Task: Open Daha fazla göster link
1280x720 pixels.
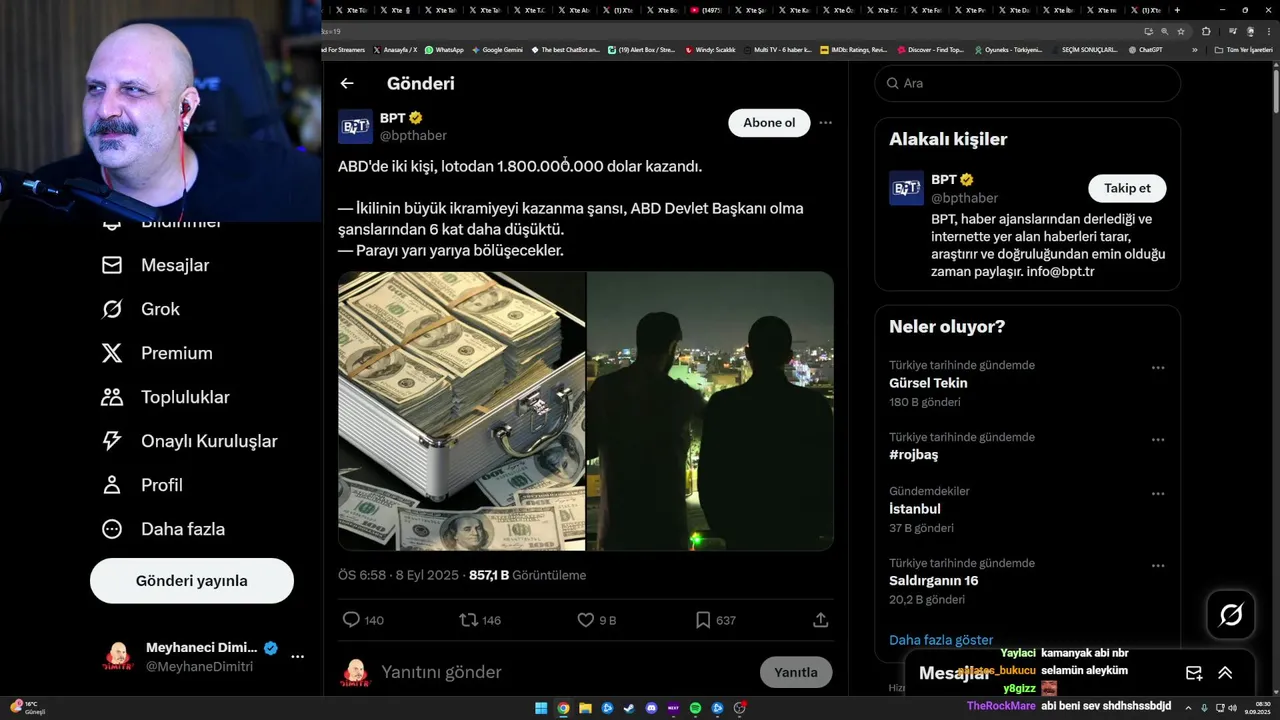Action: coord(941,640)
